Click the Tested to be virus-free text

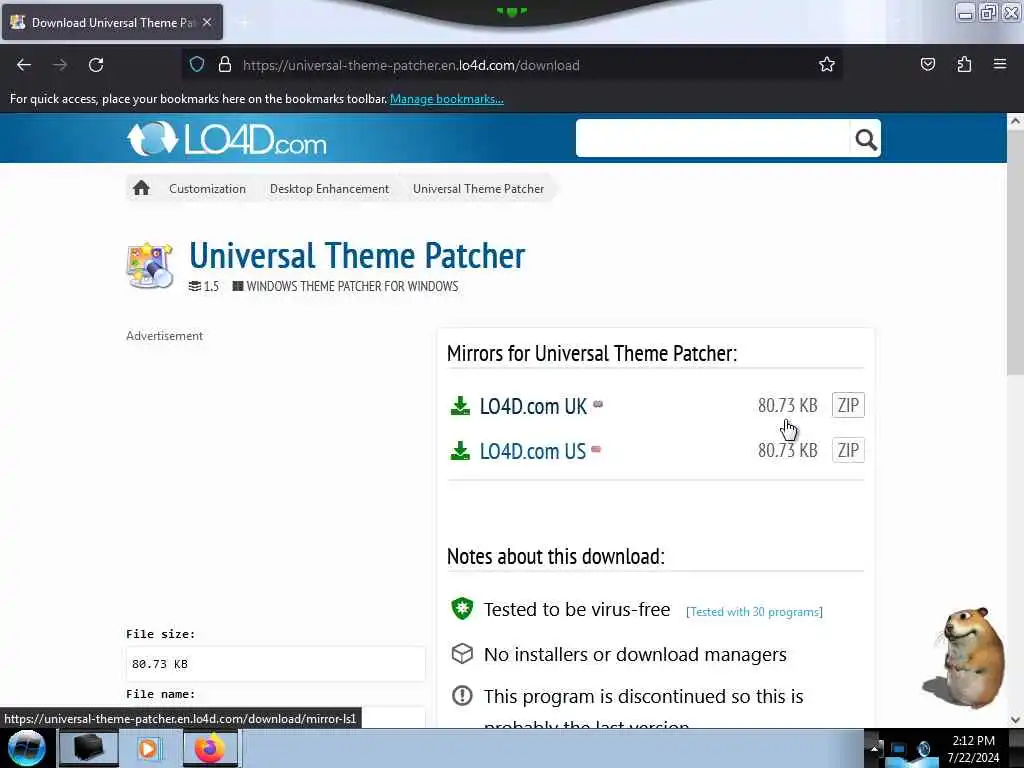(577, 609)
